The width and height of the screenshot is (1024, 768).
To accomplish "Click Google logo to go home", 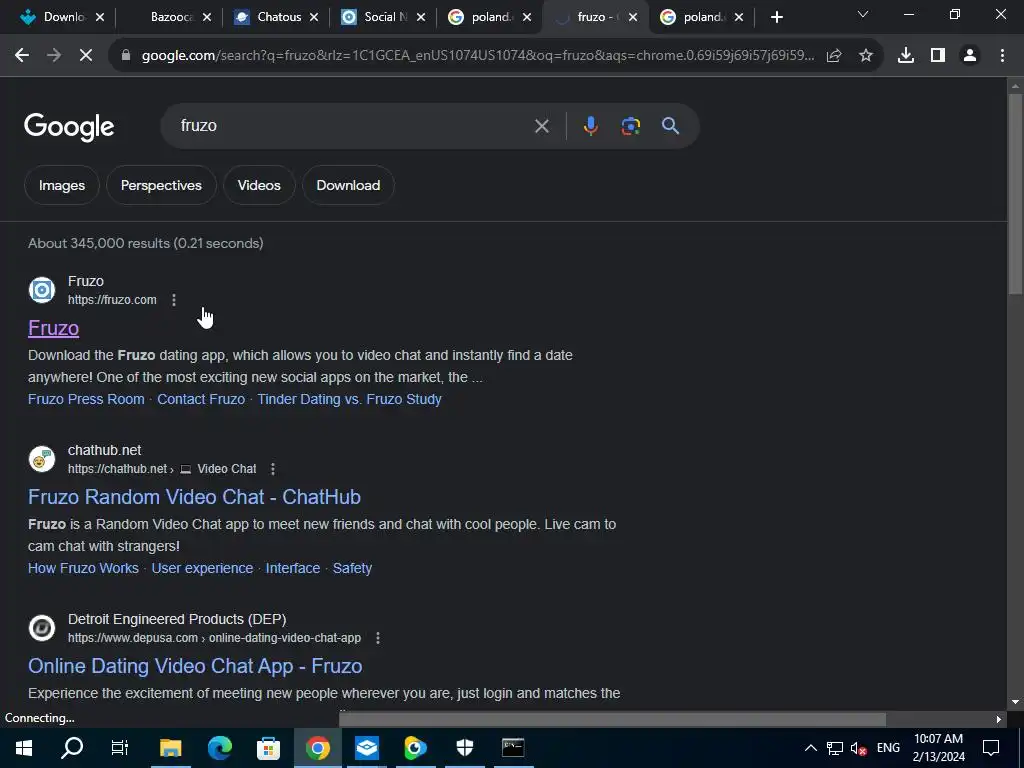I will click(69, 127).
